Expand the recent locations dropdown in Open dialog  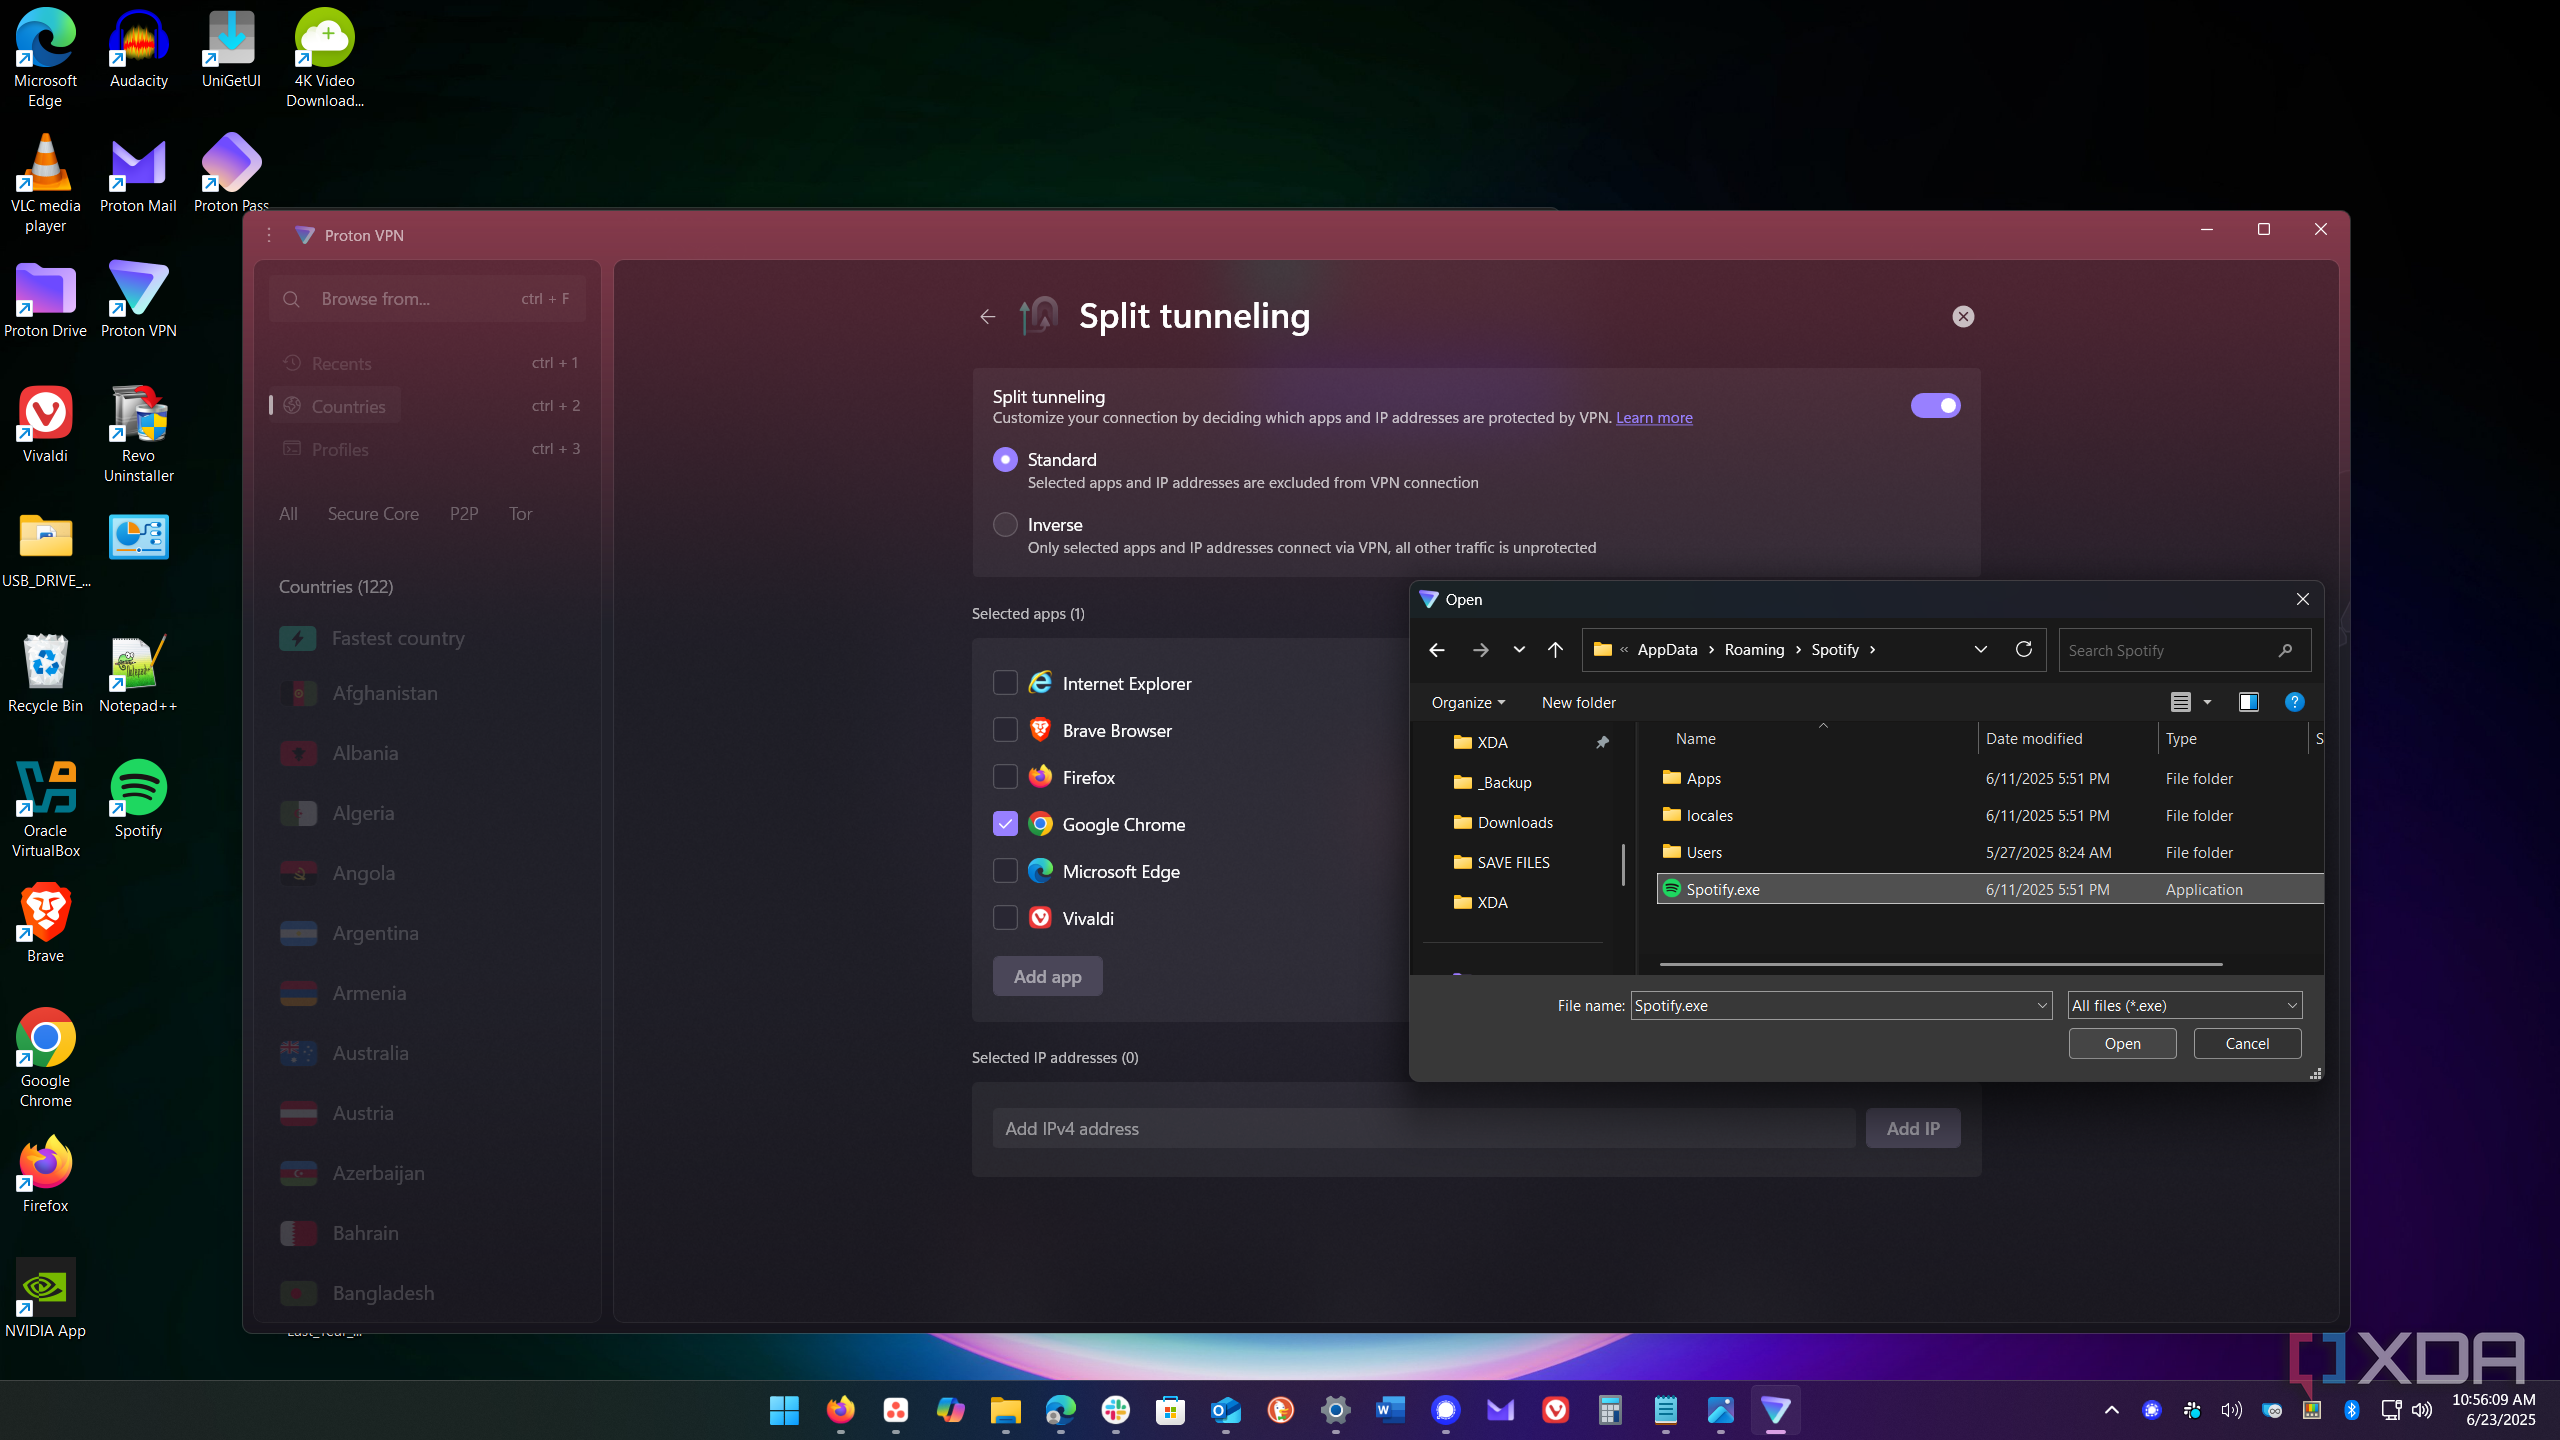[1519, 650]
